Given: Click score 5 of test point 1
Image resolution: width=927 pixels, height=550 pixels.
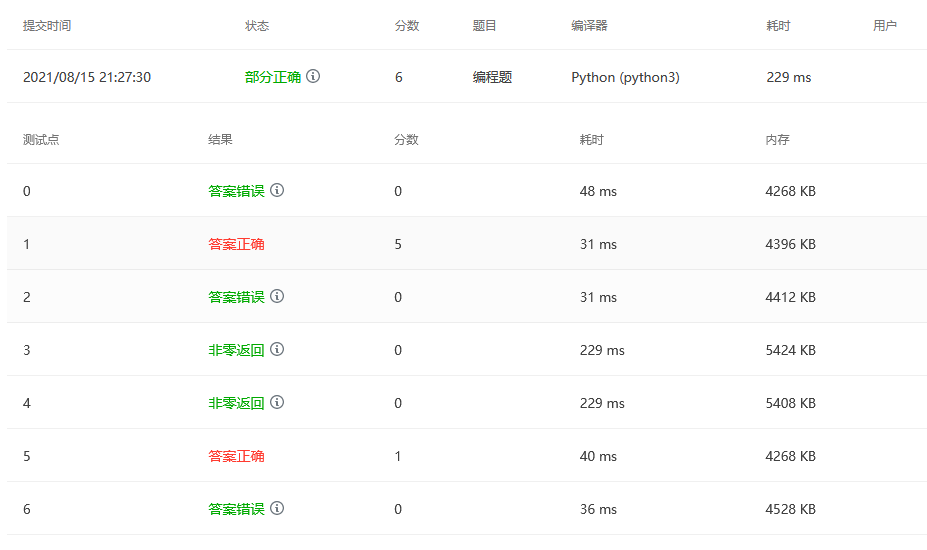Looking at the screenshot, I should coord(398,244).
